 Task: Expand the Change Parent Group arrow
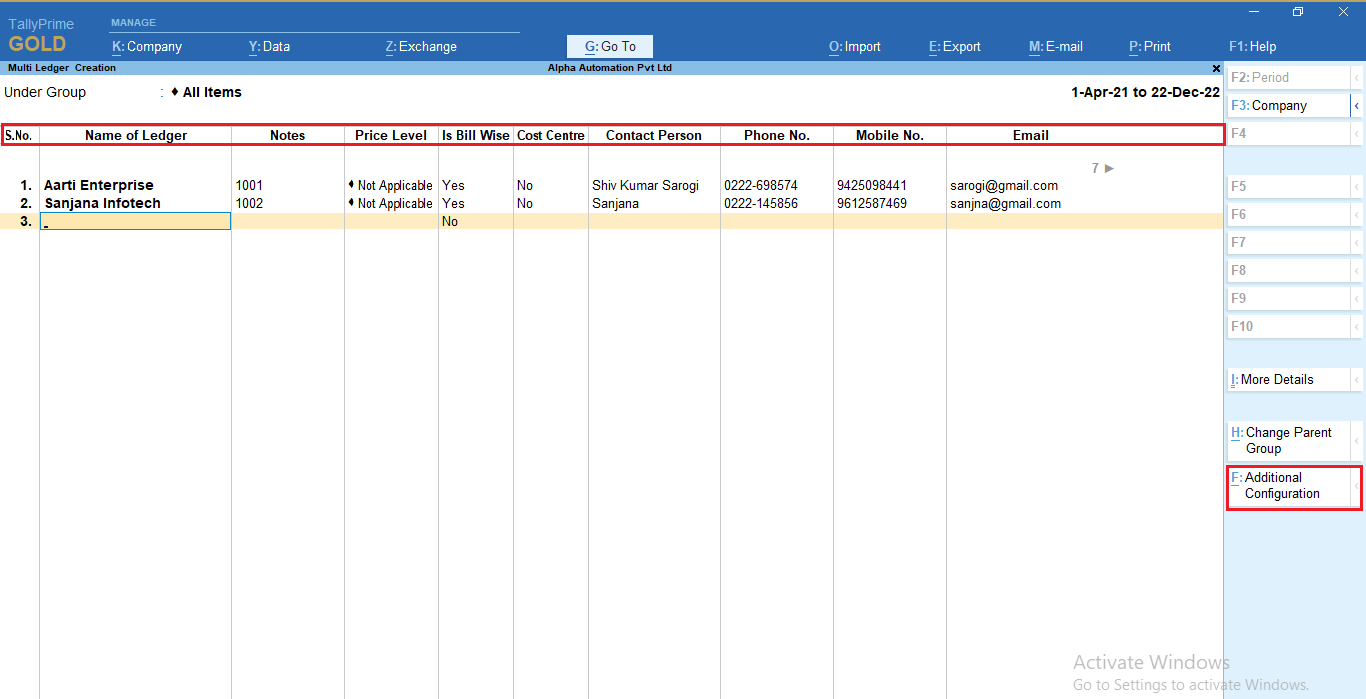(x=1356, y=440)
